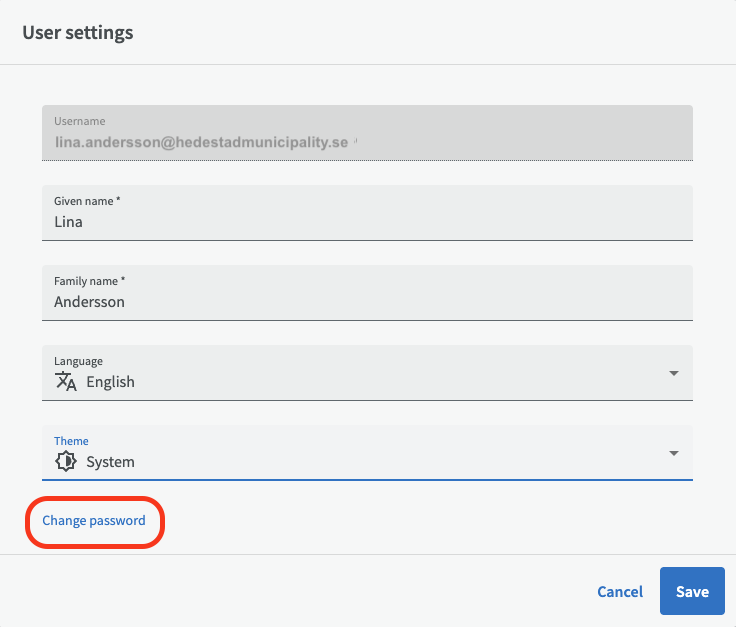Image resolution: width=736 pixels, height=627 pixels.
Task: Click the 'Language' field label
Action: (x=78, y=361)
